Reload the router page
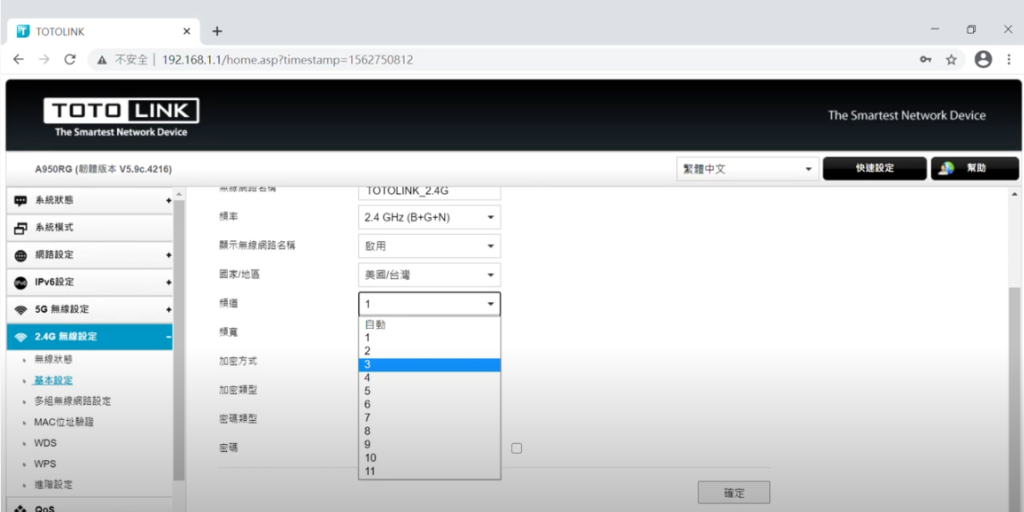Screen dimensions: 1024x512 tap(70, 59)
